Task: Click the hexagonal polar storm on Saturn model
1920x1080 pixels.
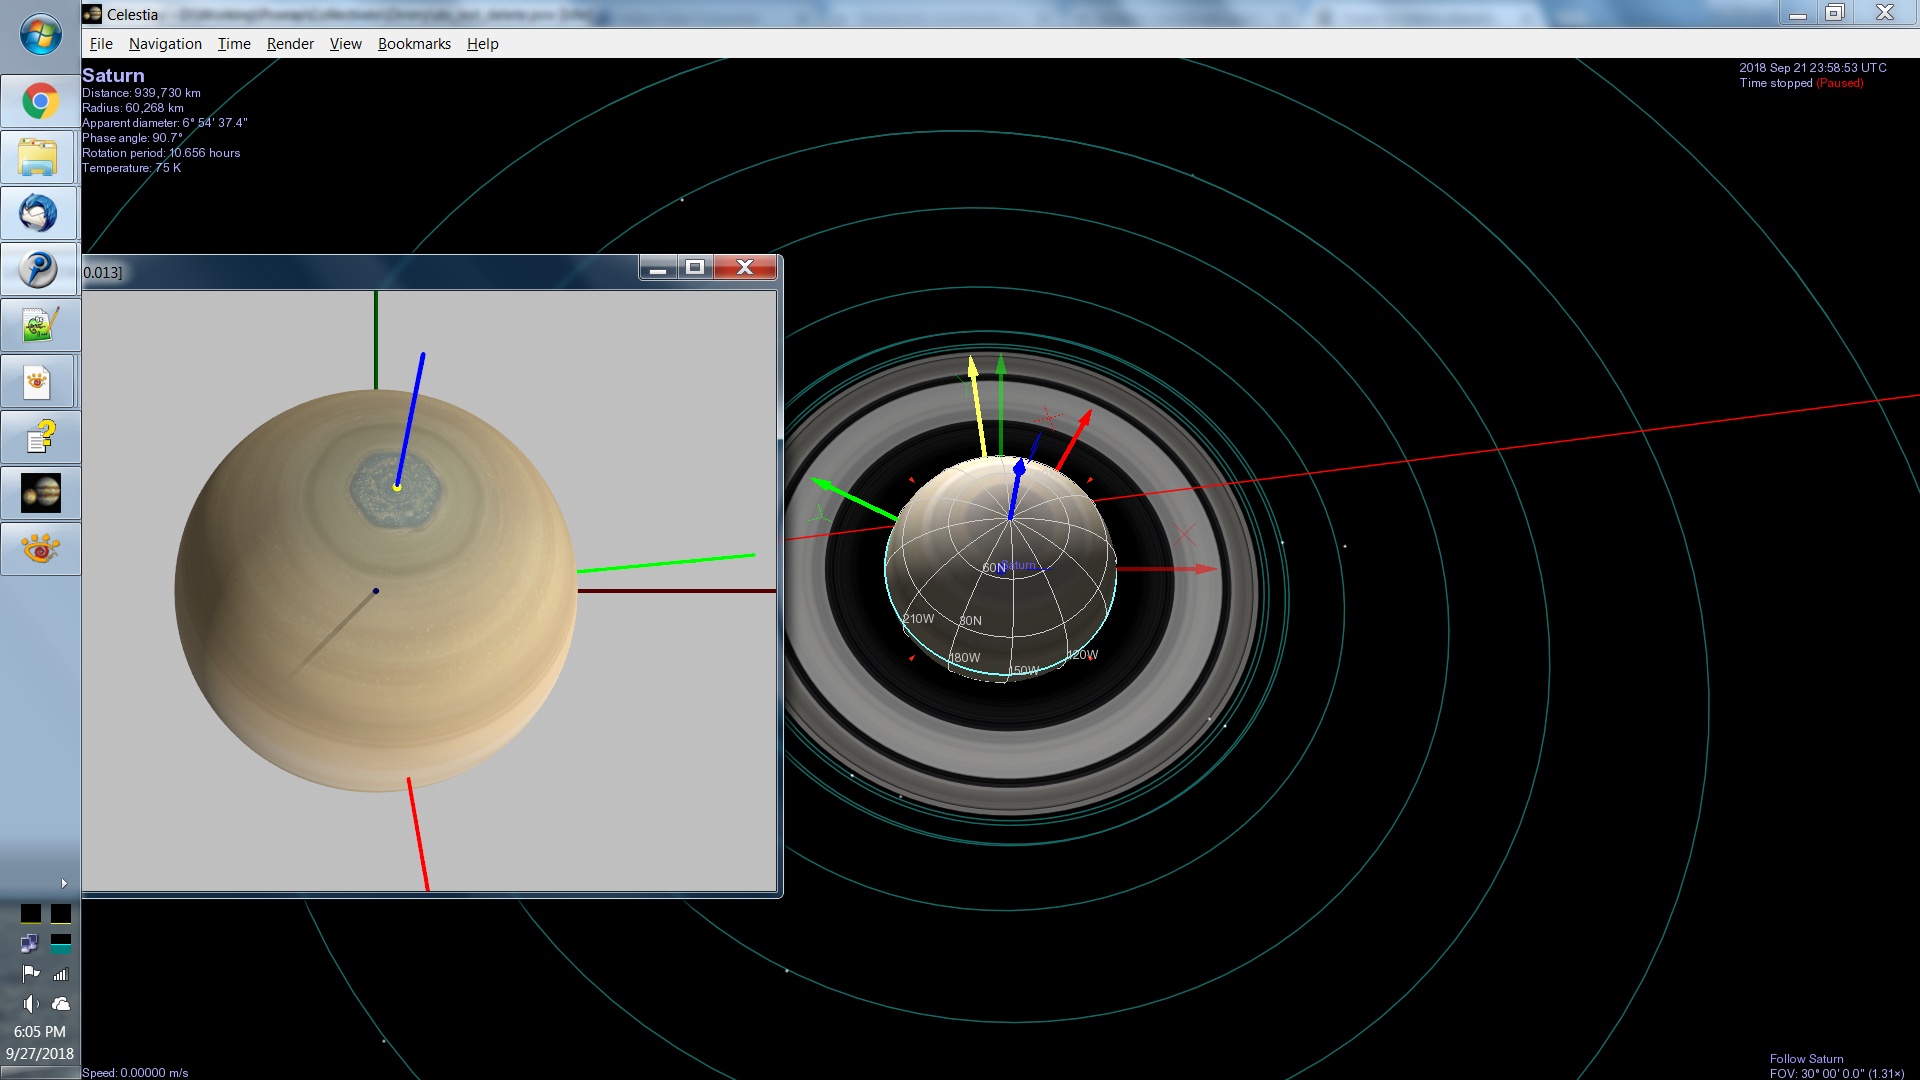Action: (396, 489)
